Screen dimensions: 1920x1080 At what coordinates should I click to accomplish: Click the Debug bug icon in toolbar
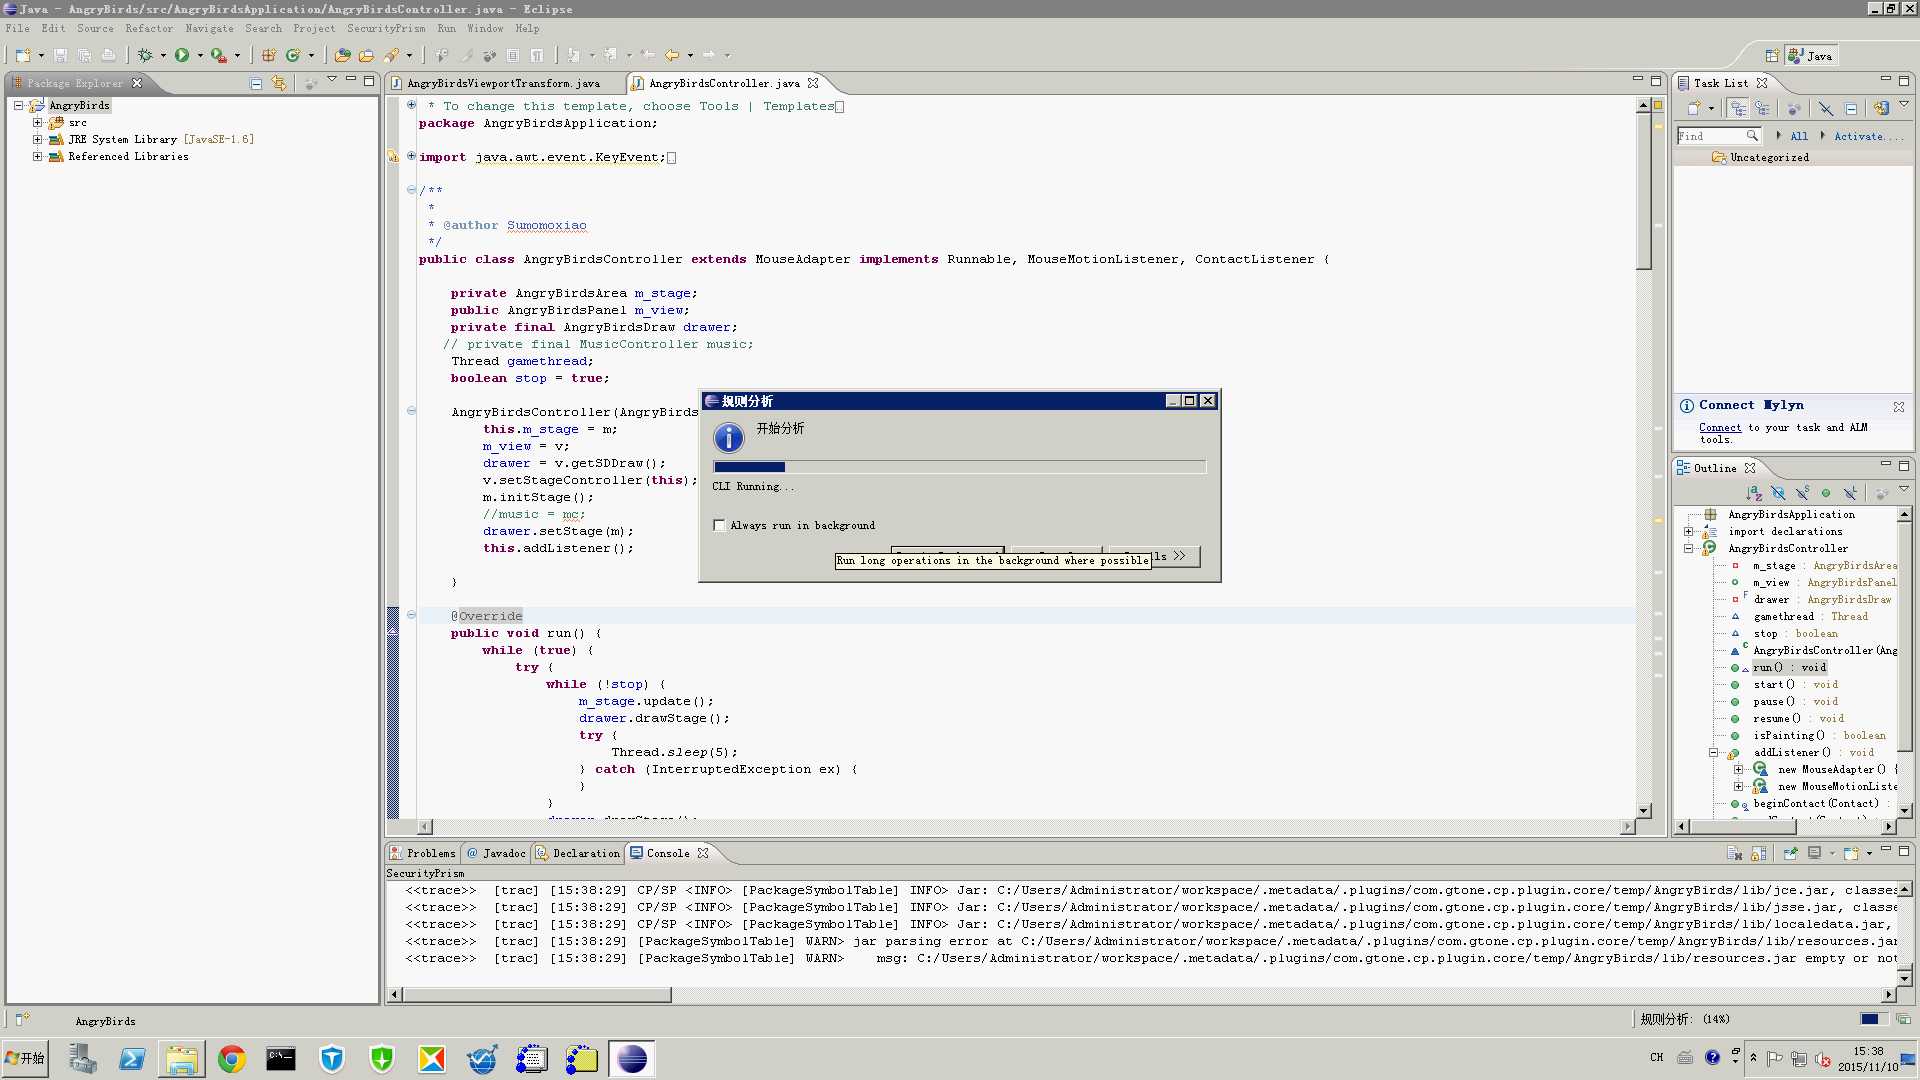pos(145,56)
